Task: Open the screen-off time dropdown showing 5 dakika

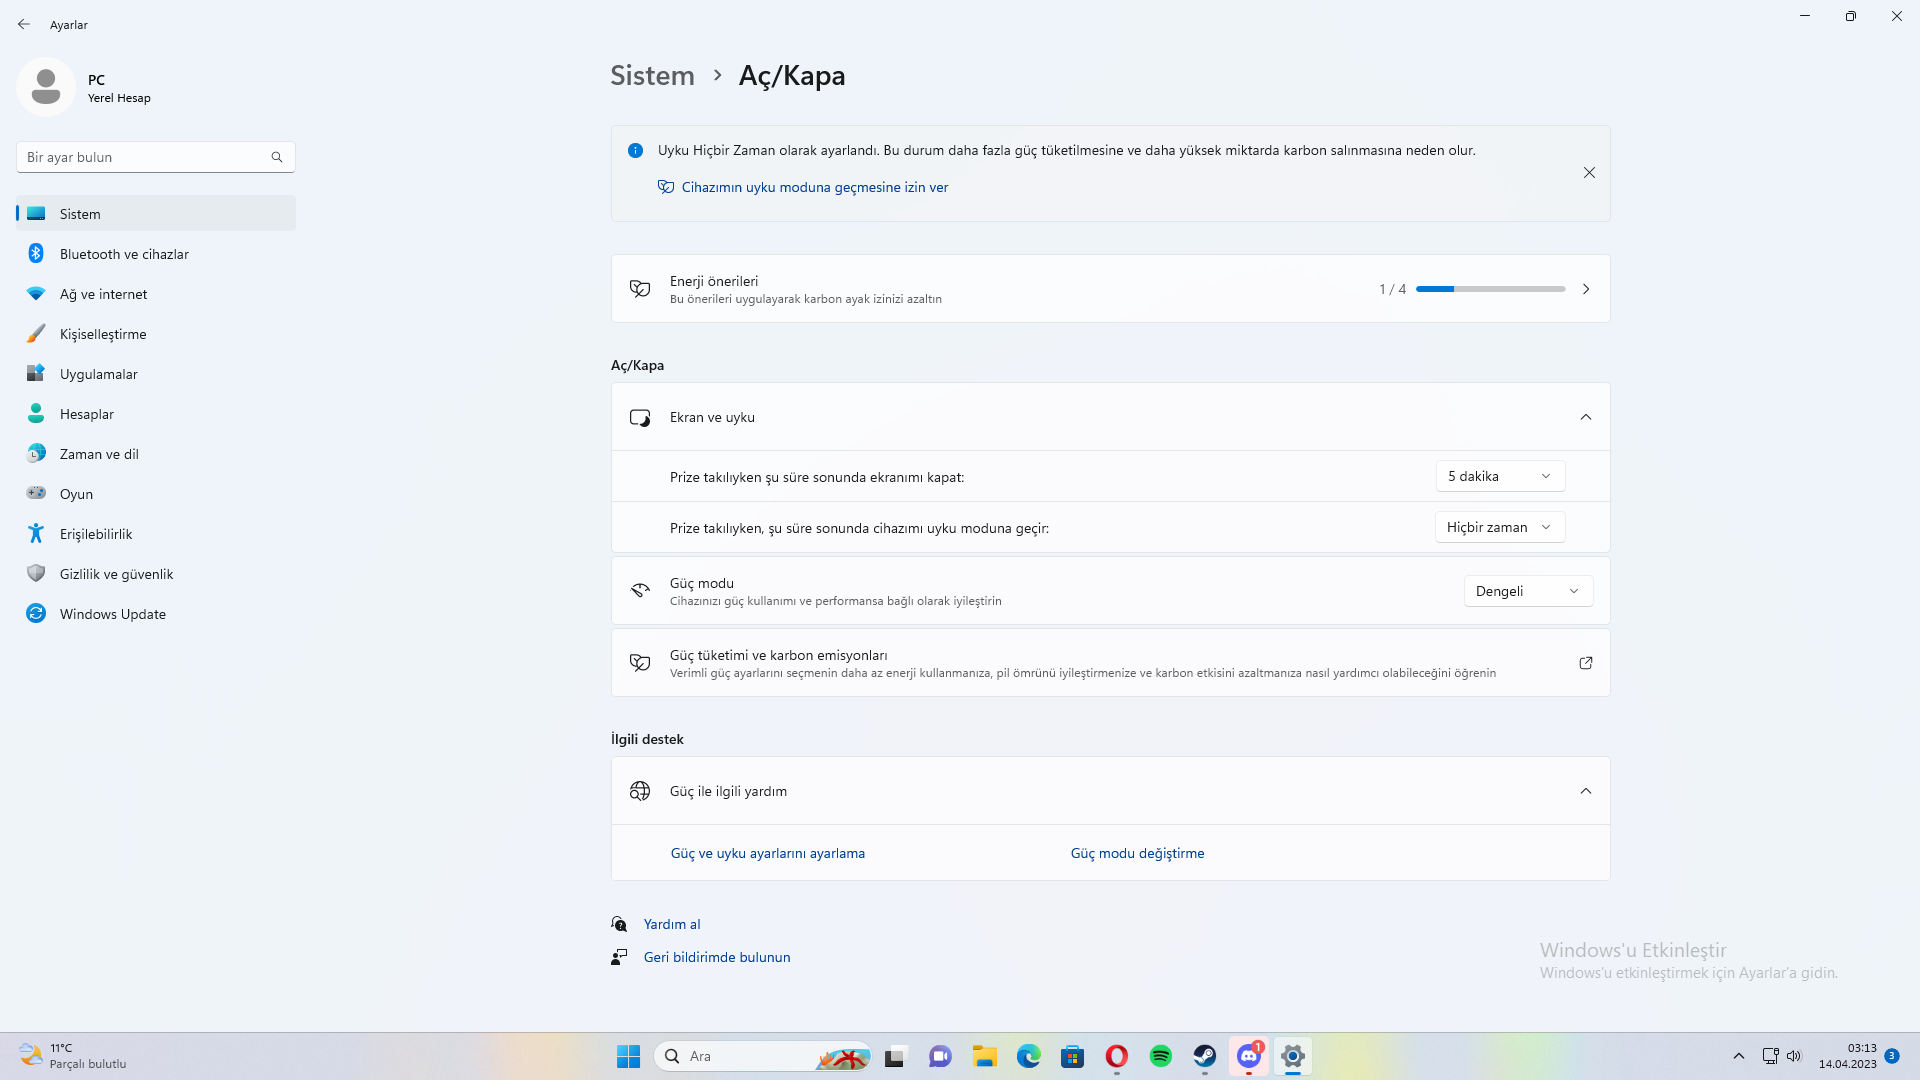Action: coord(1499,476)
